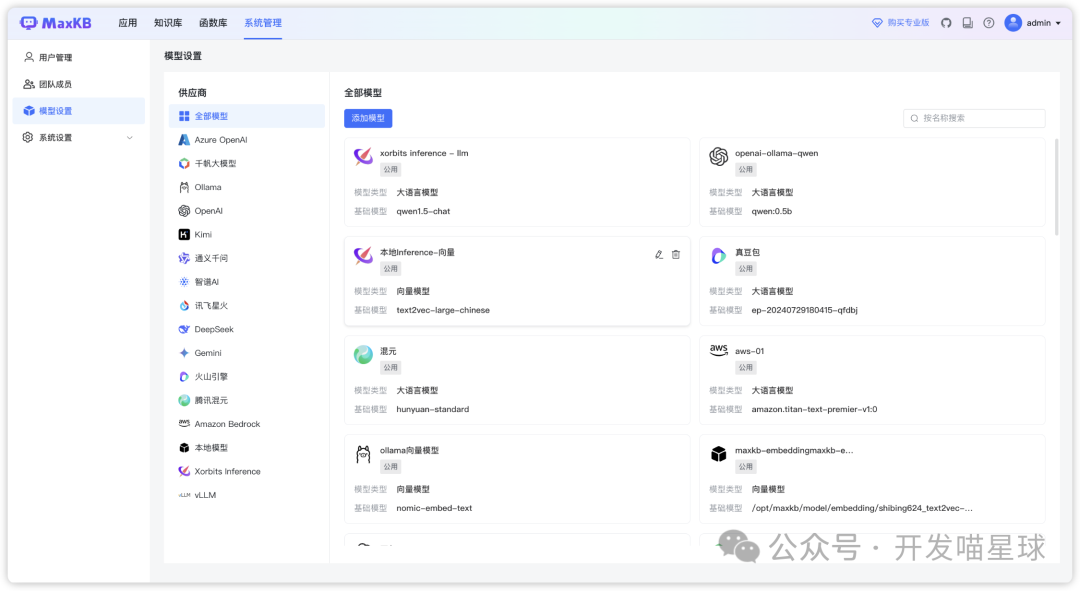Click the Amazon Bedrock aws icon
1080x591 pixels.
coord(184,424)
